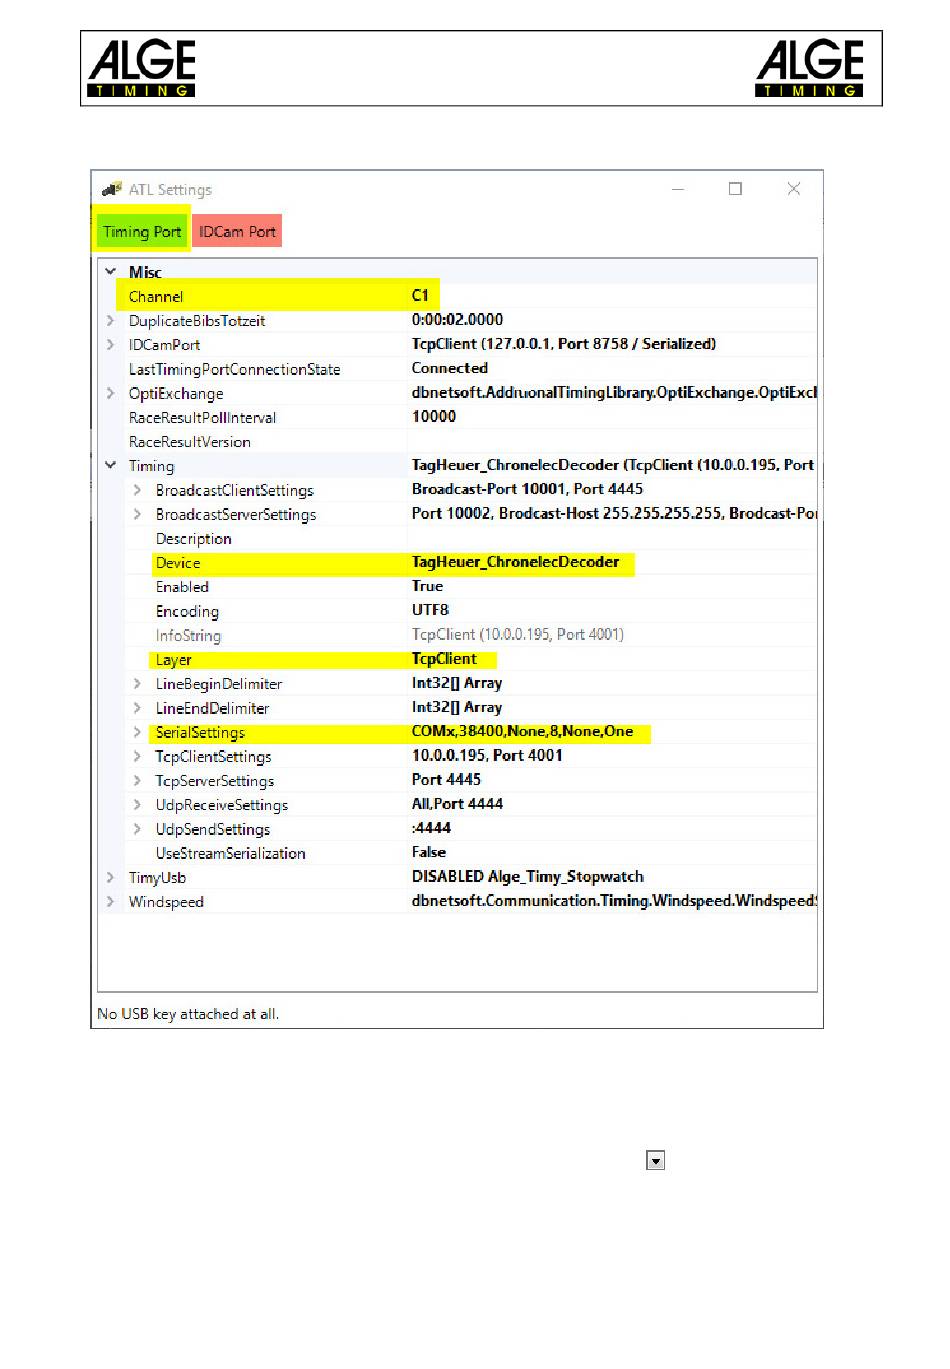Open the IDCam Port tab
The width and height of the screenshot is (950, 1369).
point(237,231)
